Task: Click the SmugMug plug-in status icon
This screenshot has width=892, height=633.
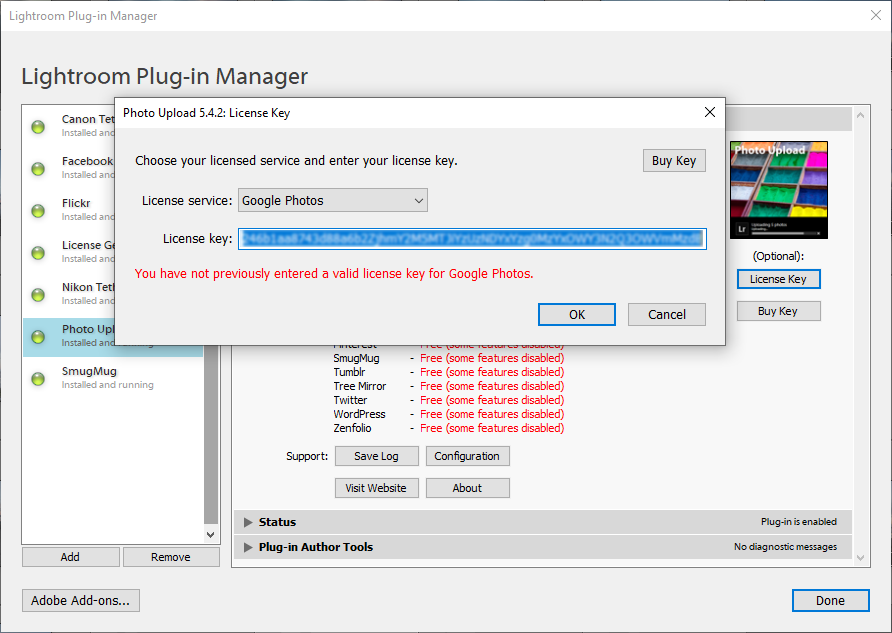Action: [39, 379]
